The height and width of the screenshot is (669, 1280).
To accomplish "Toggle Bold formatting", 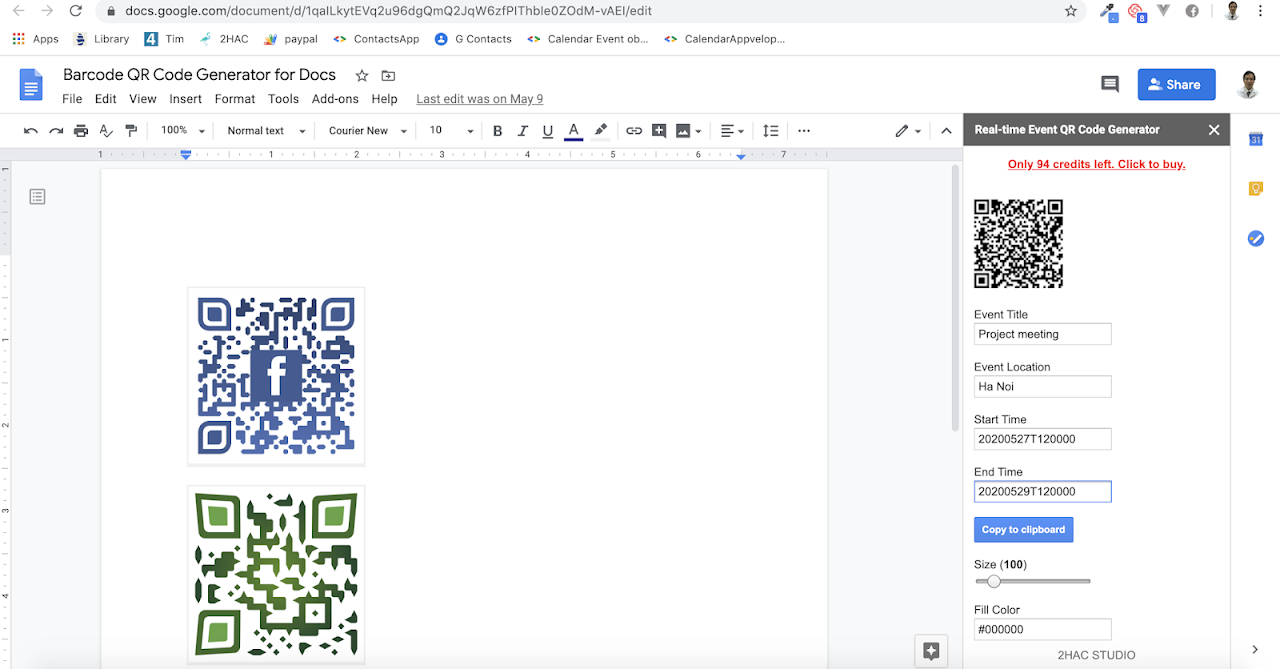I will pos(497,131).
